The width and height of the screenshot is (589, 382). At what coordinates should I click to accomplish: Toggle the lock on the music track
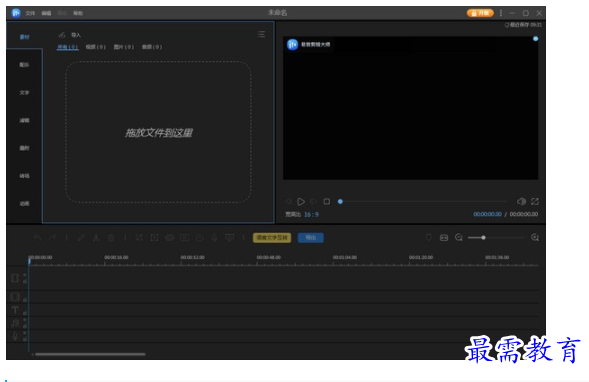click(x=25, y=326)
